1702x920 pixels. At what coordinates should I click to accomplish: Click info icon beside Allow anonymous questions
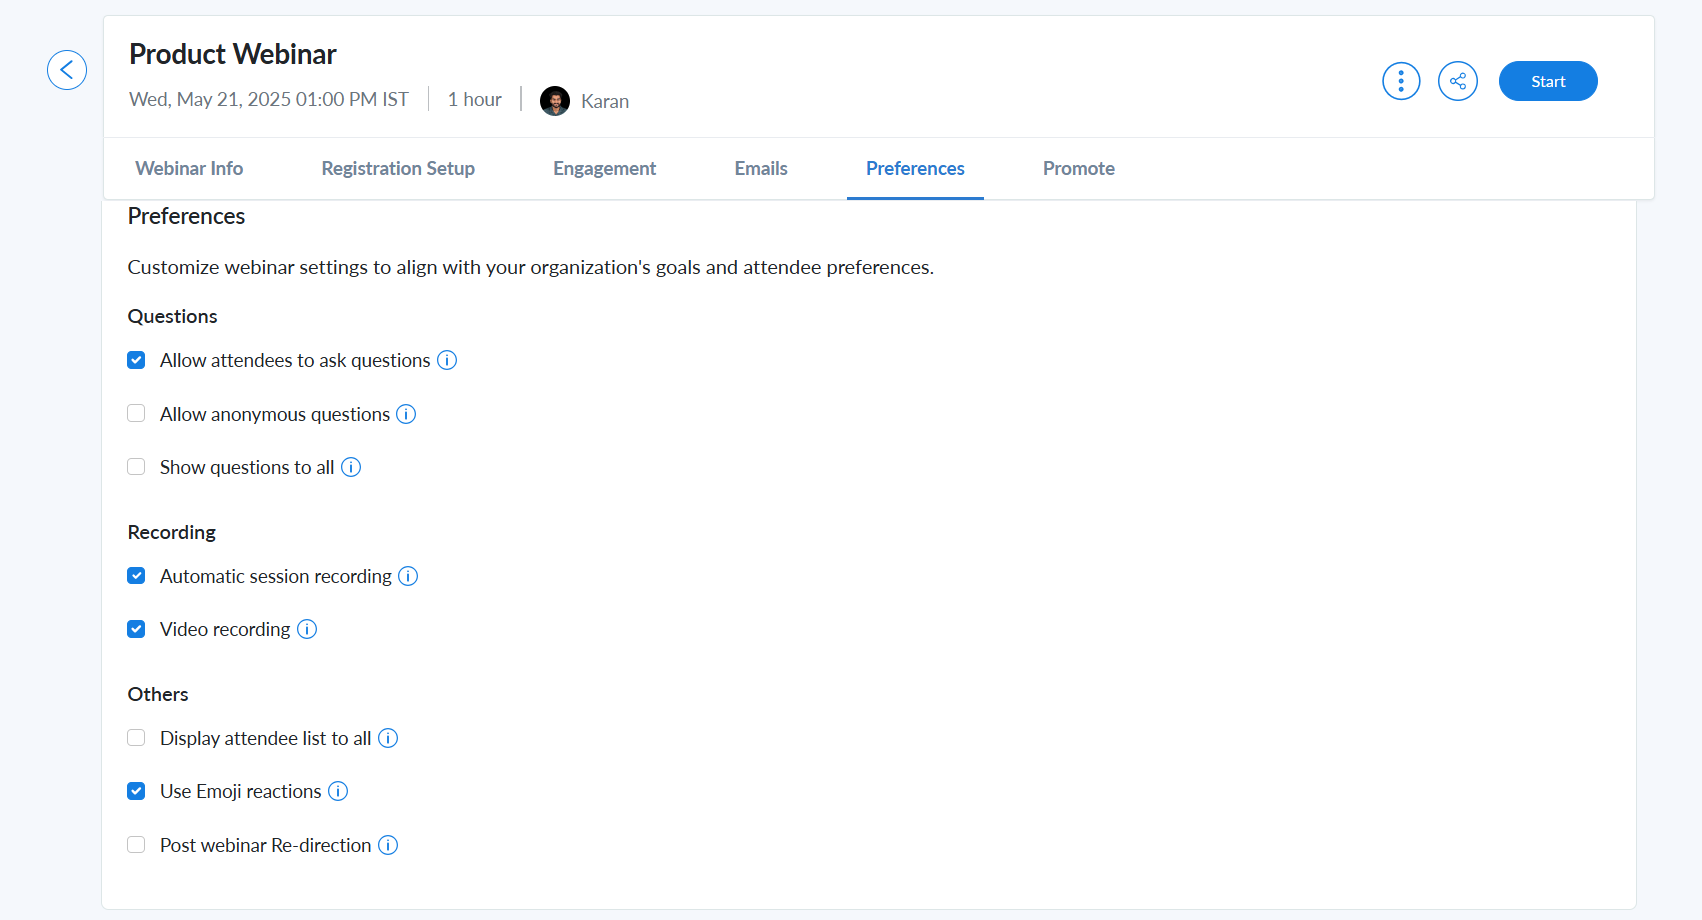(x=406, y=414)
